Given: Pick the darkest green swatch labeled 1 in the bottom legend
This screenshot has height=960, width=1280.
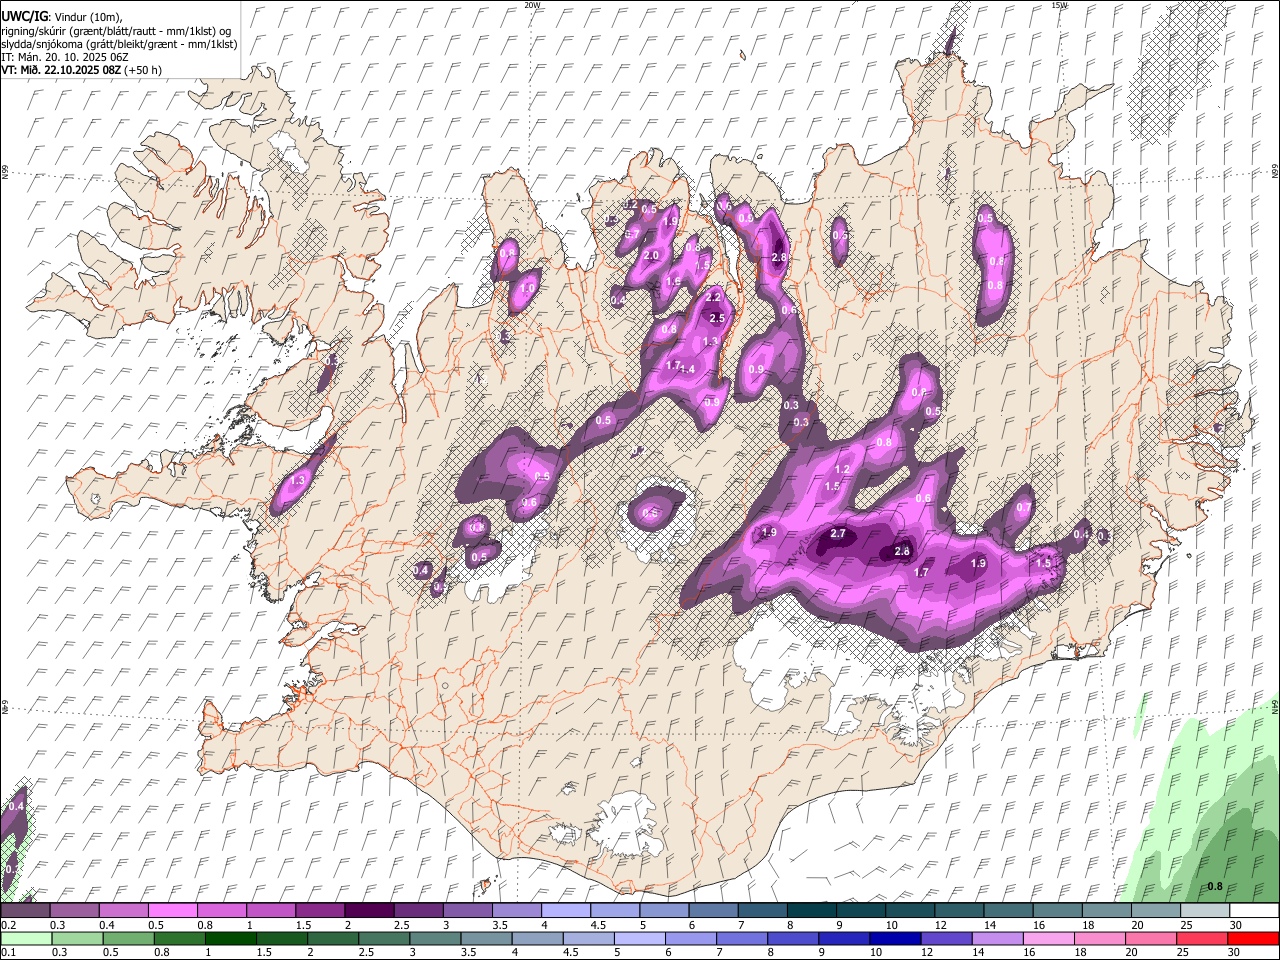Looking at the screenshot, I should point(230,938).
